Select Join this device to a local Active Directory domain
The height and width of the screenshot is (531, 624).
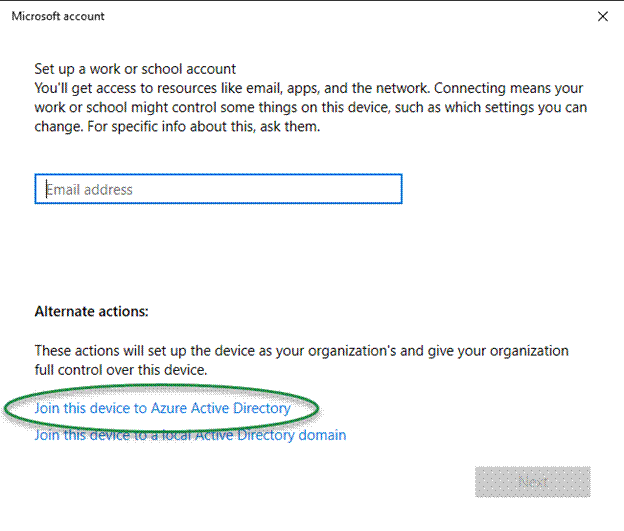point(190,435)
